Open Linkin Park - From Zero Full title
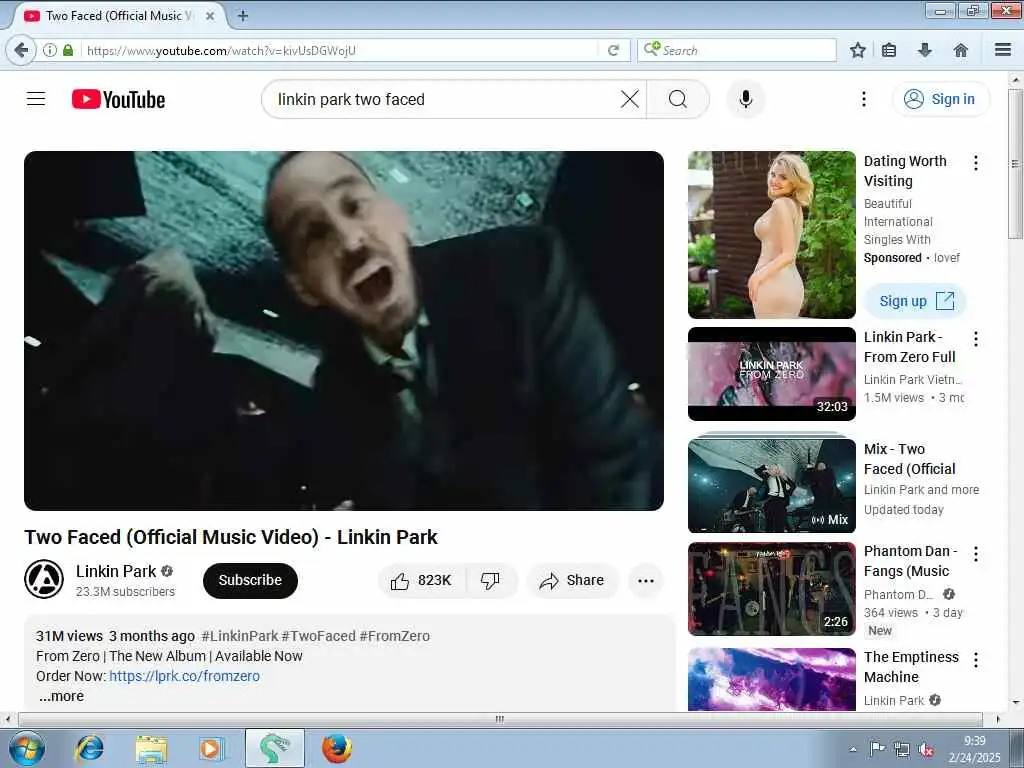 point(910,347)
